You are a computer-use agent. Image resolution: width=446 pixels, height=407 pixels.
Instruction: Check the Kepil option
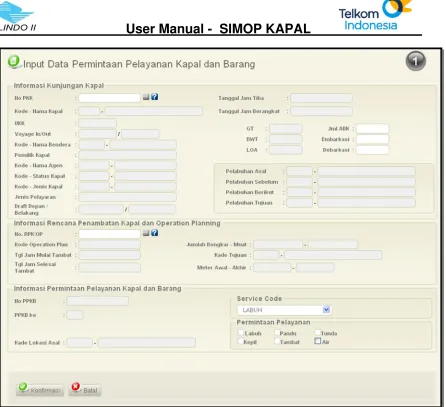(241, 341)
